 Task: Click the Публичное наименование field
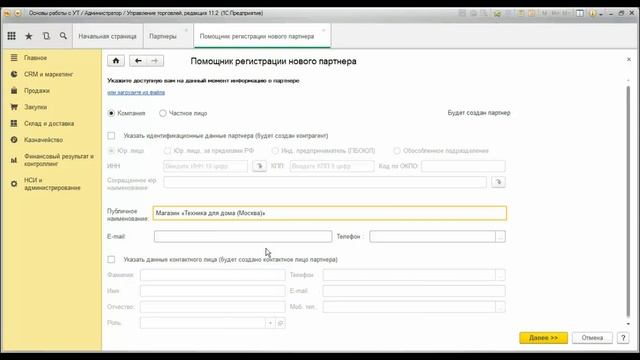[x=330, y=213]
